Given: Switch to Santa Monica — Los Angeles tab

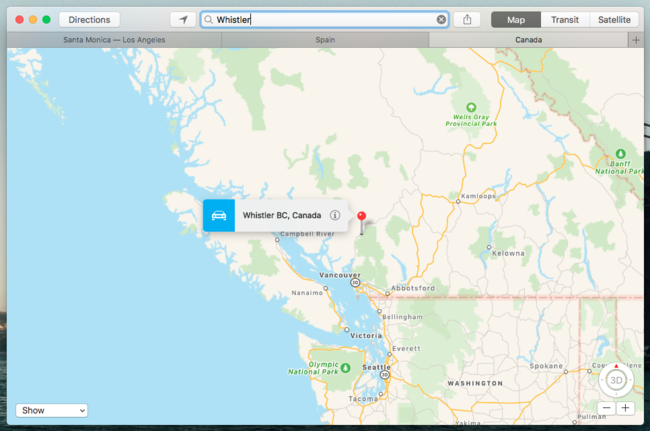Looking at the screenshot, I should (114, 40).
